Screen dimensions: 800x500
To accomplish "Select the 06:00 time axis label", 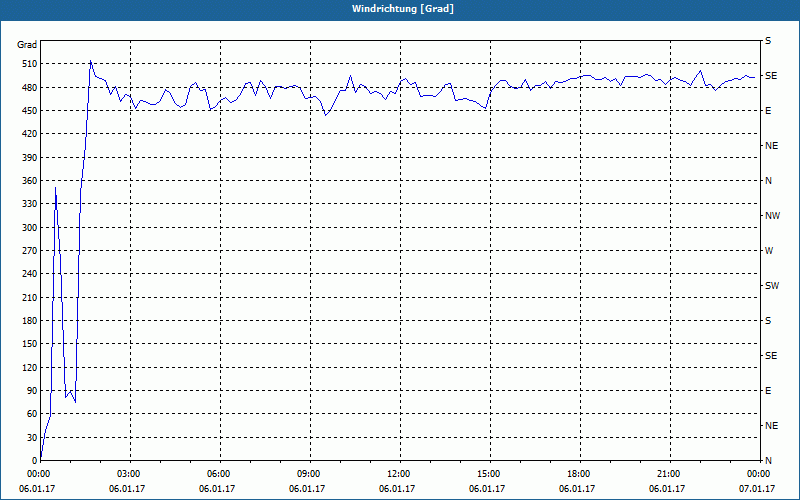I will coord(218,474).
